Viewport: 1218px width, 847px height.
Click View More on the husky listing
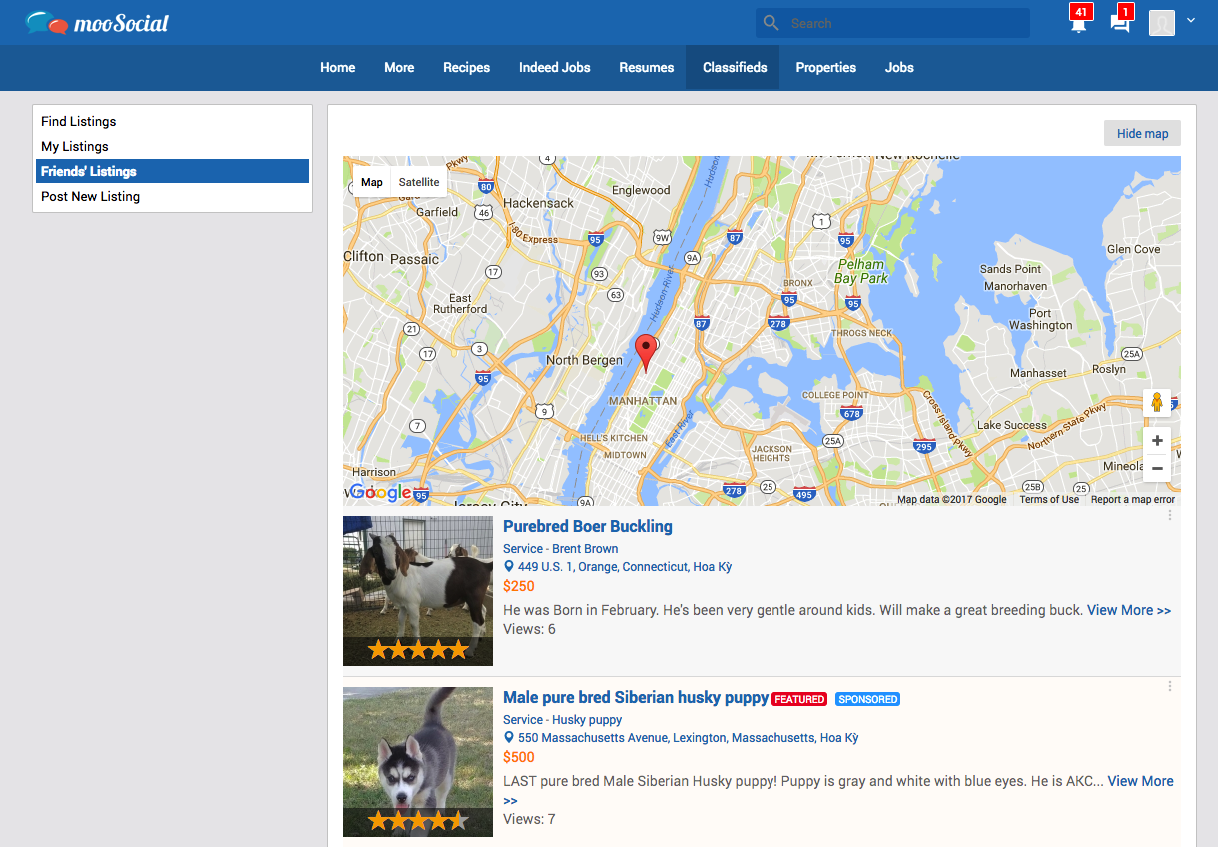pyautogui.click(x=1141, y=781)
